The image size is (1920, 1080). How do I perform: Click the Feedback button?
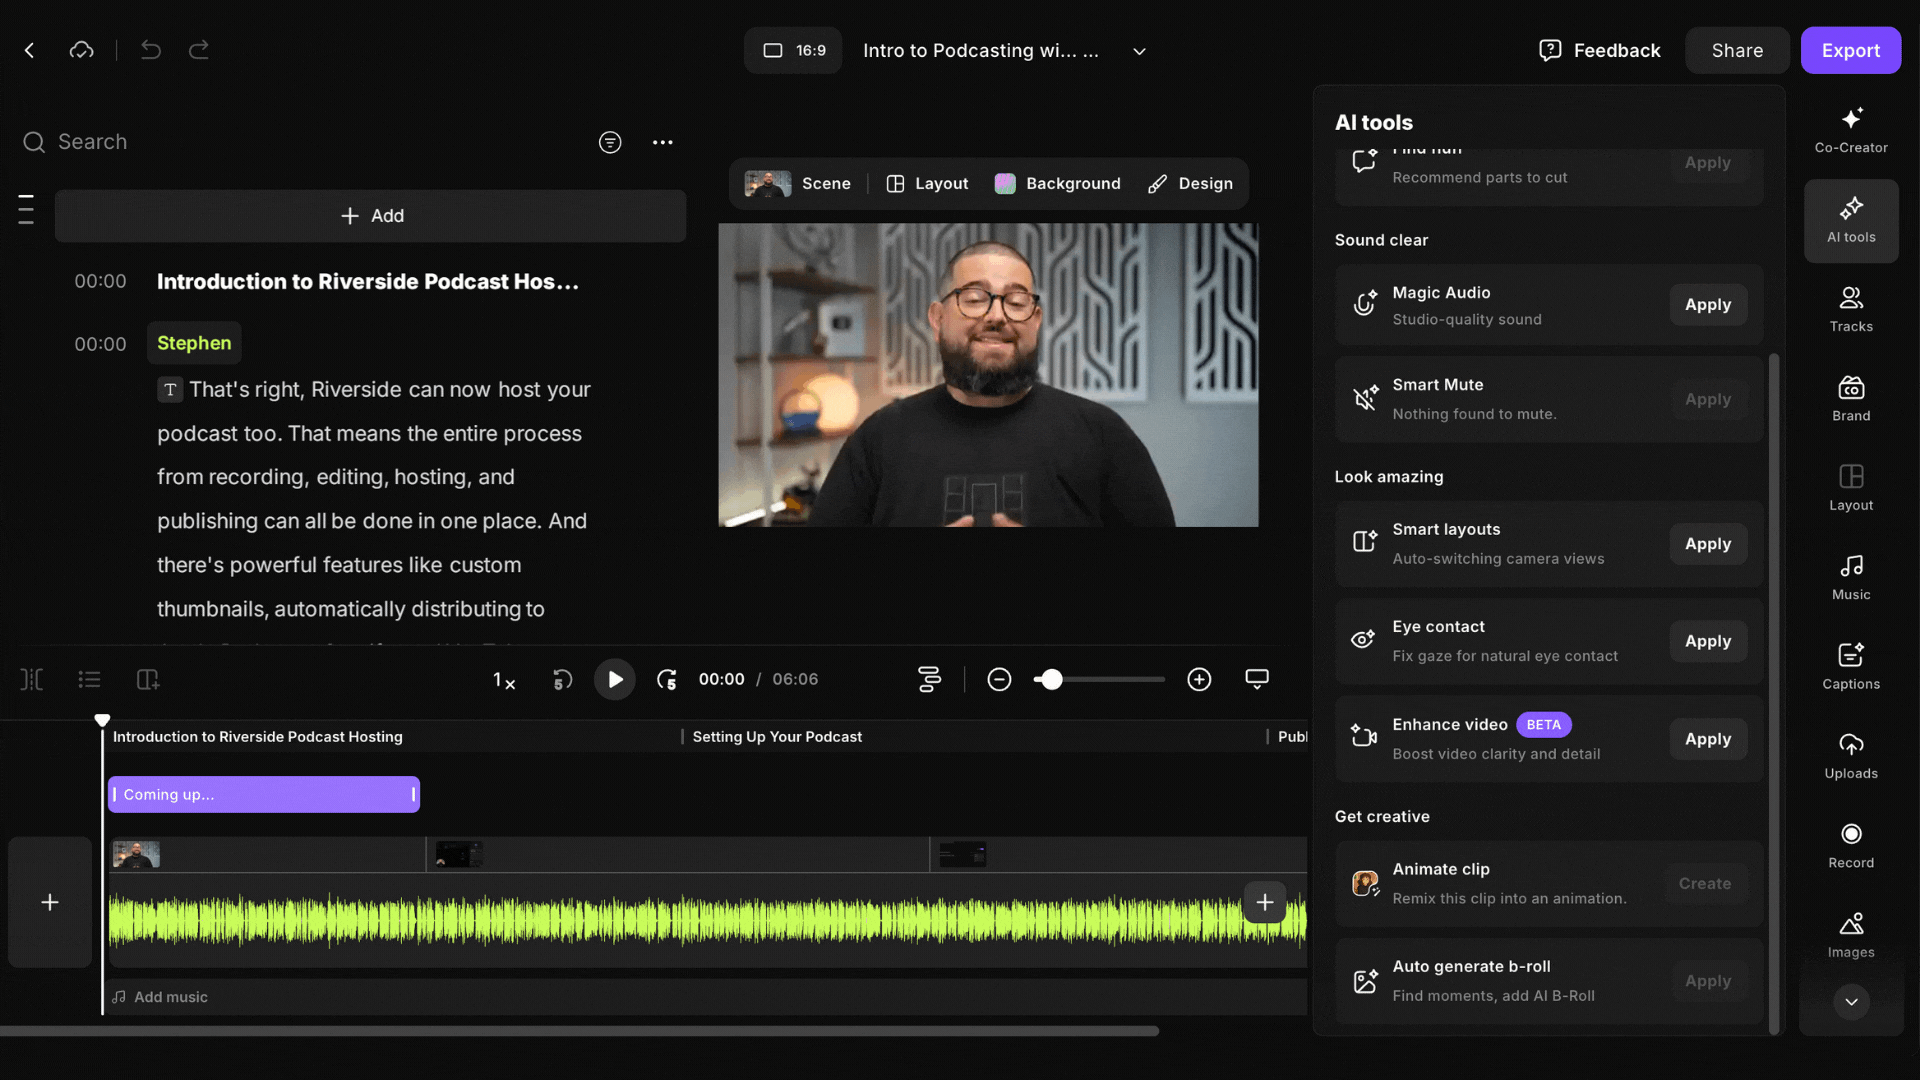point(1599,50)
